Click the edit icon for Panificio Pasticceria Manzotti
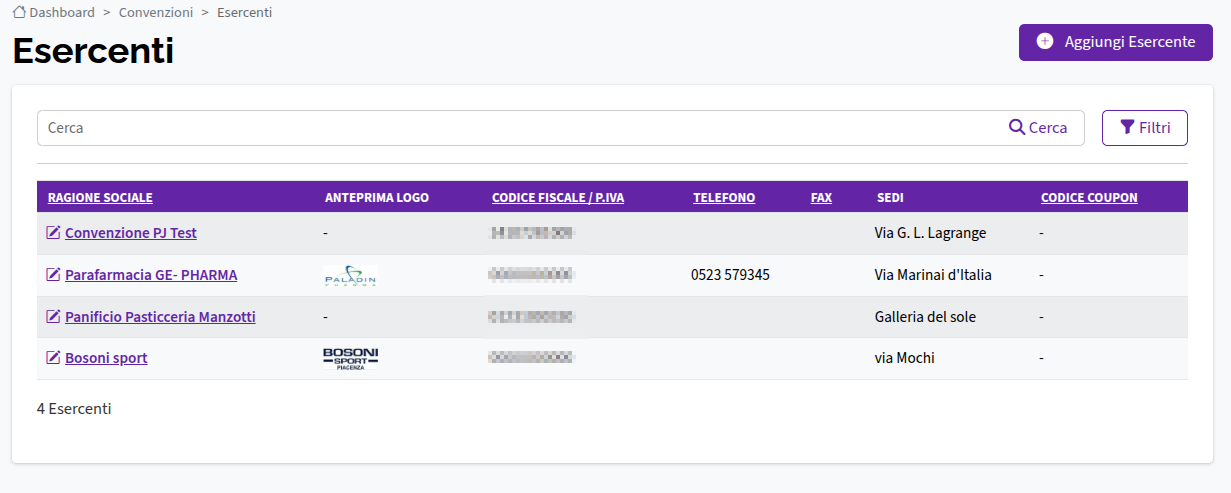 (x=53, y=316)
